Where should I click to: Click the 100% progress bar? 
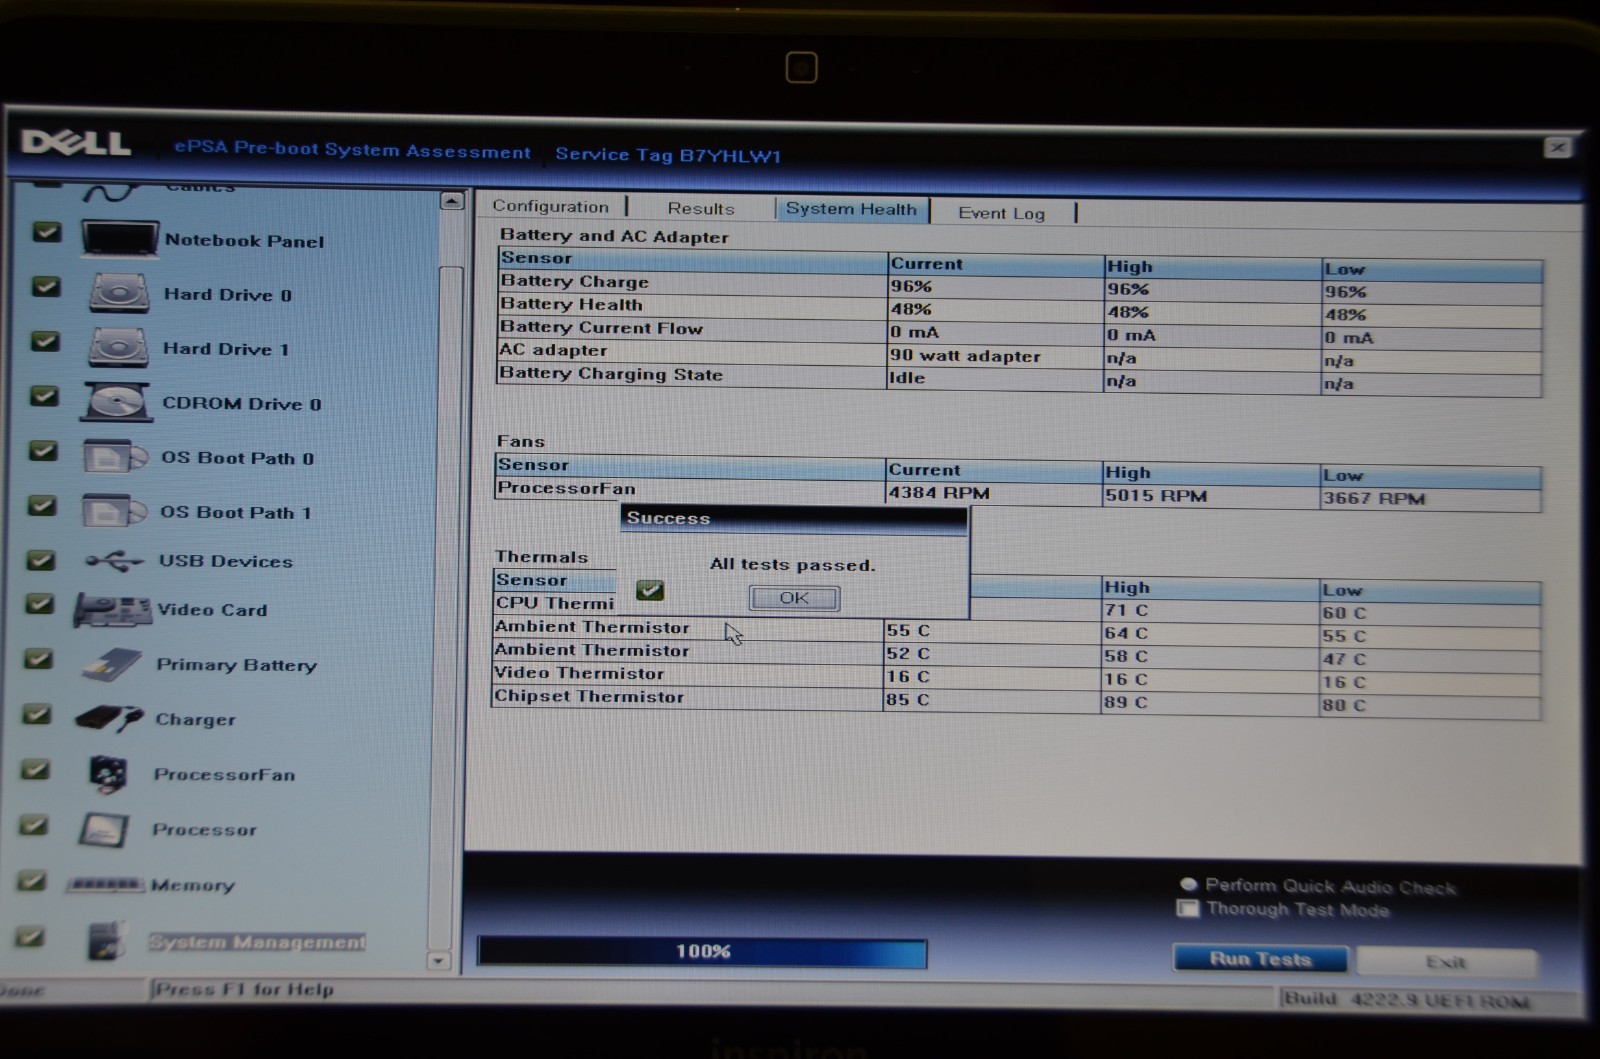click(703, 951)
